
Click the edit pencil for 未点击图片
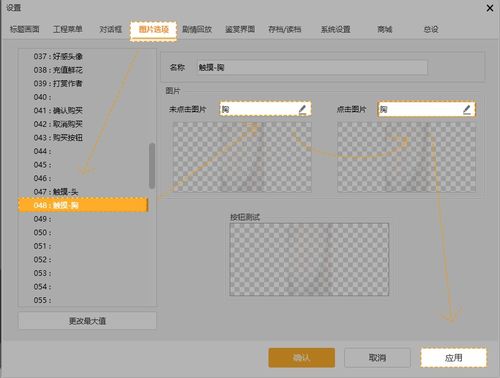tap(302, 109)
